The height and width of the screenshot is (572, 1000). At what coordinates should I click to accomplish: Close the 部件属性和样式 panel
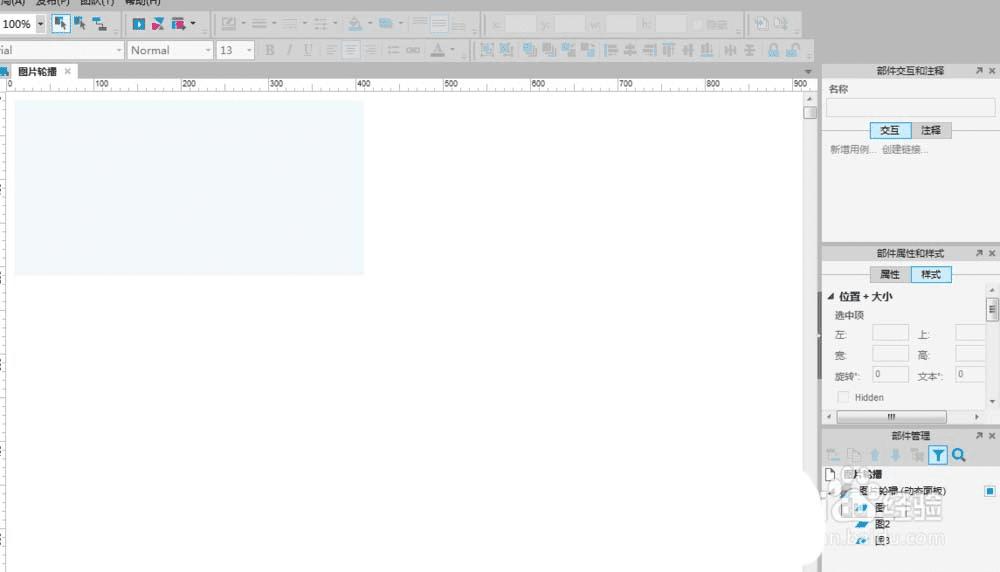pos(992,253)
